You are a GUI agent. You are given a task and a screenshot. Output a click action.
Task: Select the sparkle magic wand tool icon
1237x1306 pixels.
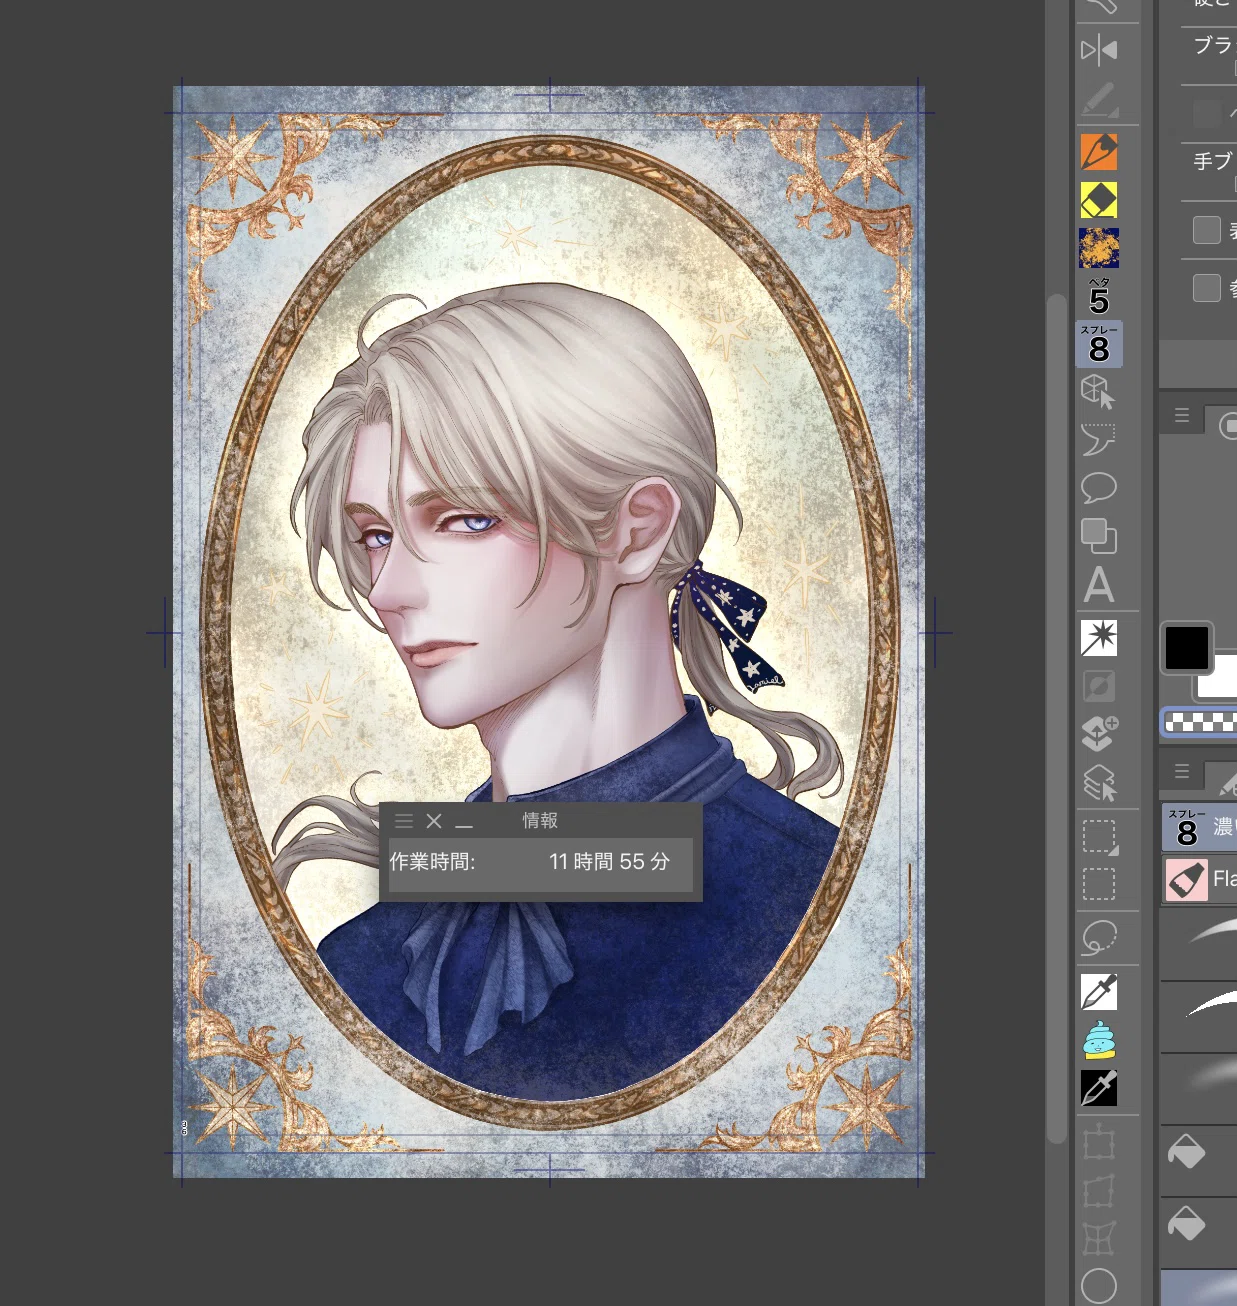(1099, 638)
